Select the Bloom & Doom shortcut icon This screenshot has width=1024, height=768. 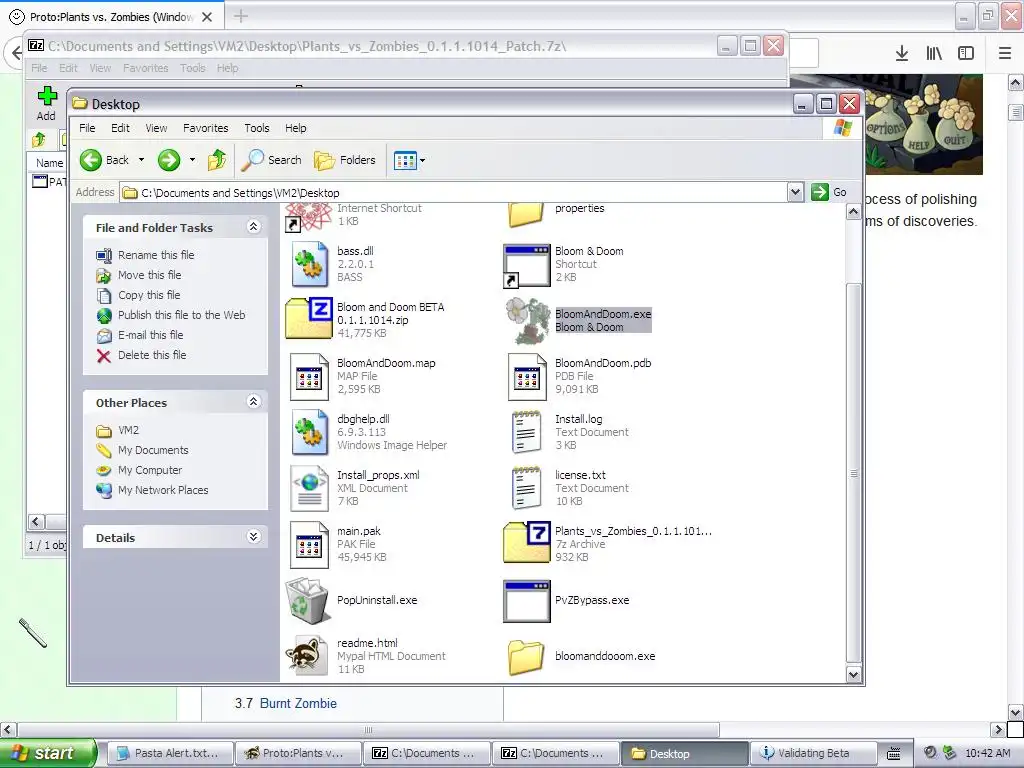[x=526, y=265]
